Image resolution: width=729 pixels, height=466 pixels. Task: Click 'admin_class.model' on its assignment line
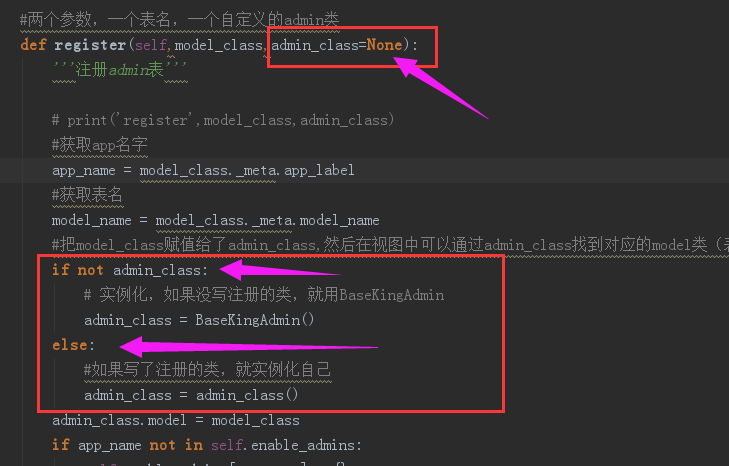coord(119,420)
